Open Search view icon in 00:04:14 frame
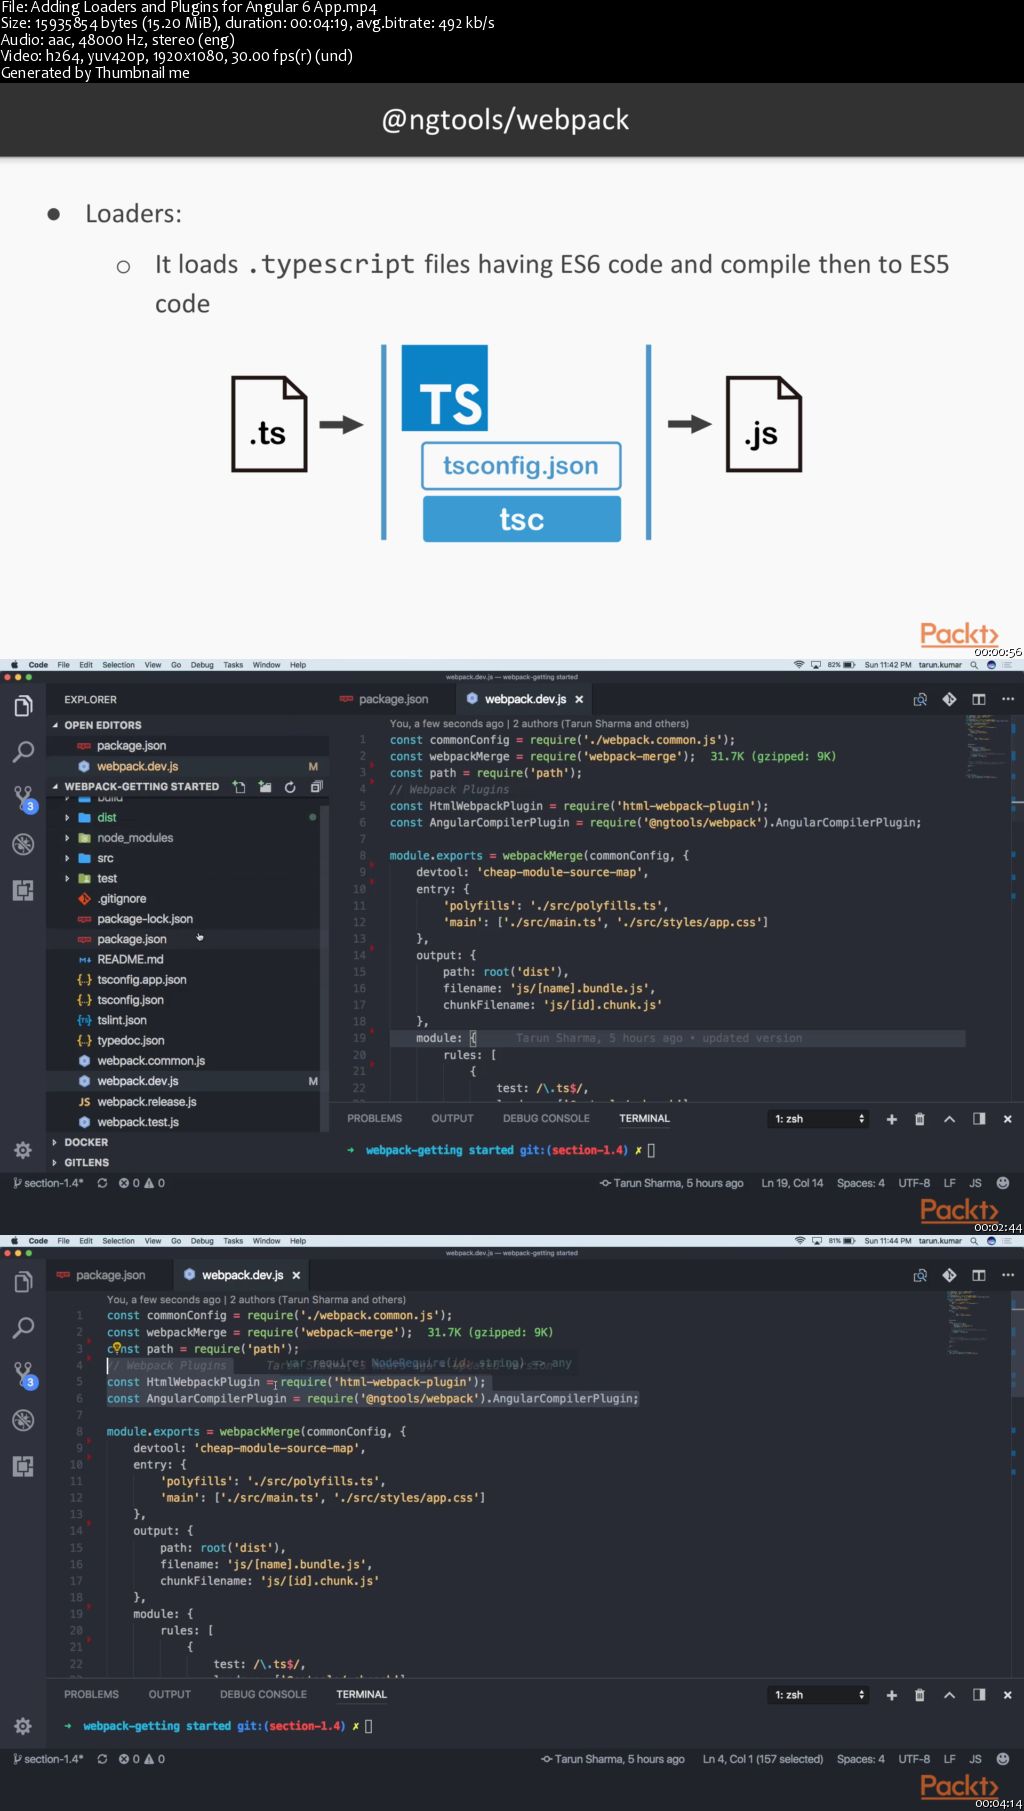The width and height of the screenshot is (1024, 1811). click(23, 1328)
